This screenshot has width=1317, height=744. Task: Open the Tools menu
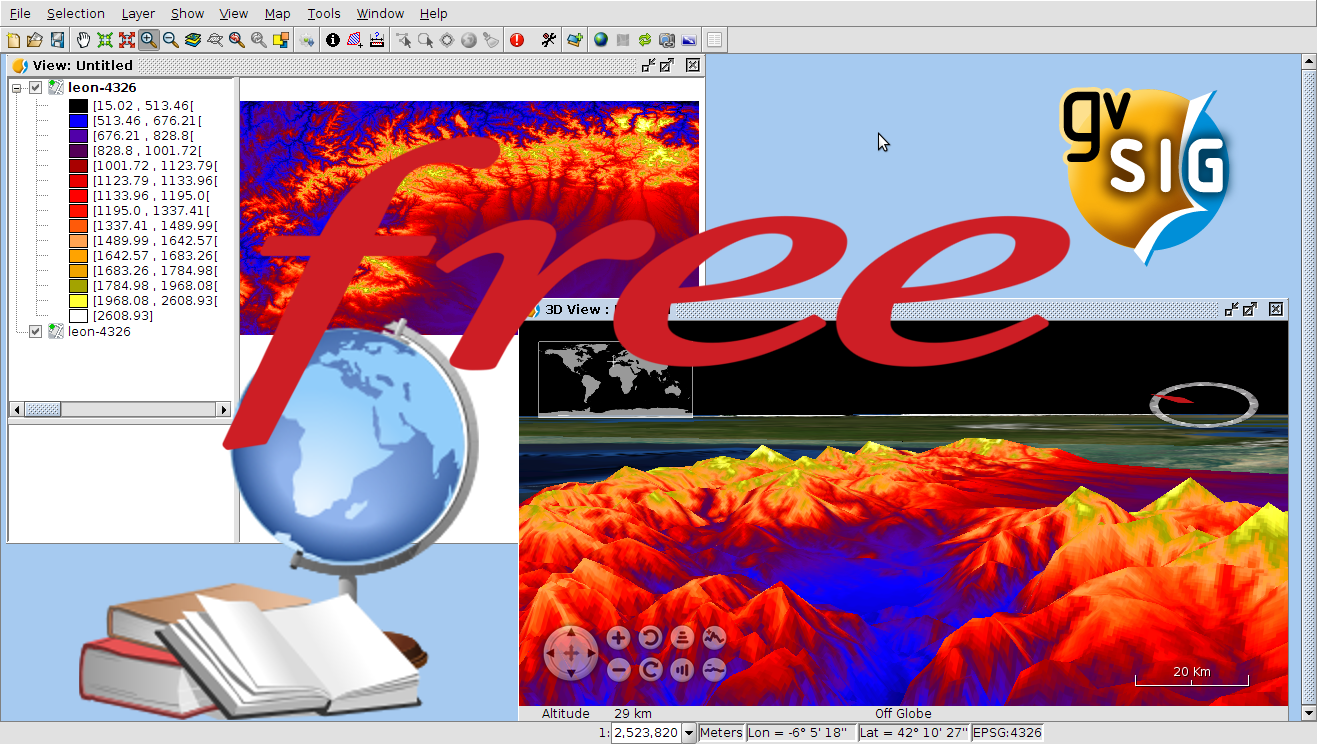323,14
